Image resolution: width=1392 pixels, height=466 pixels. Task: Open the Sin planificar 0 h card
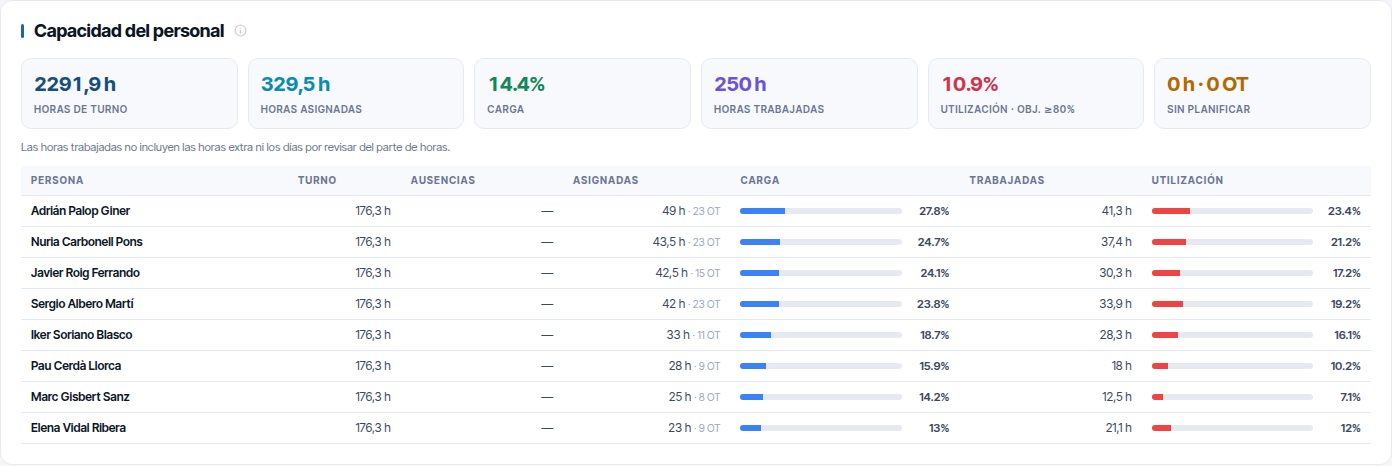1262,93
